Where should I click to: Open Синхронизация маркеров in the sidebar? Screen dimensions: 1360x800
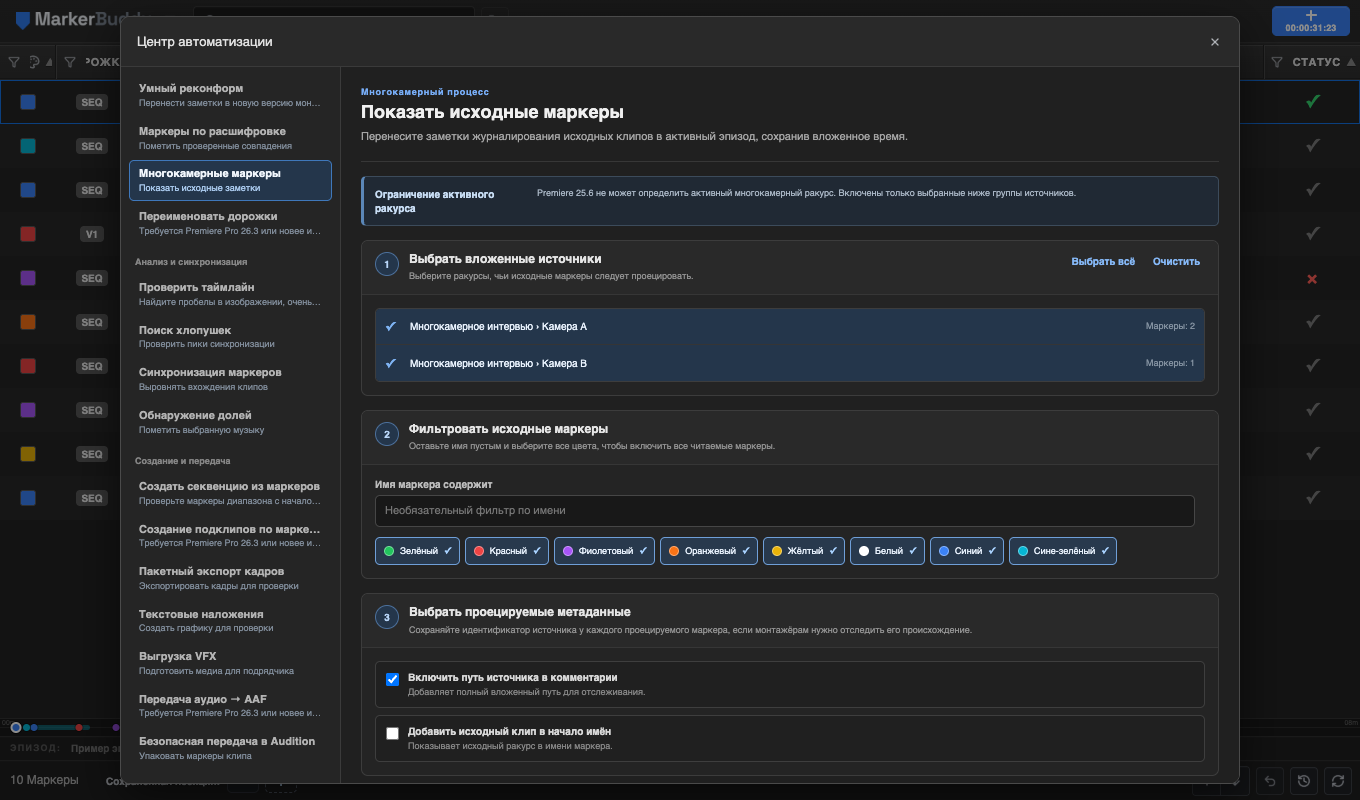pos(230,379)
